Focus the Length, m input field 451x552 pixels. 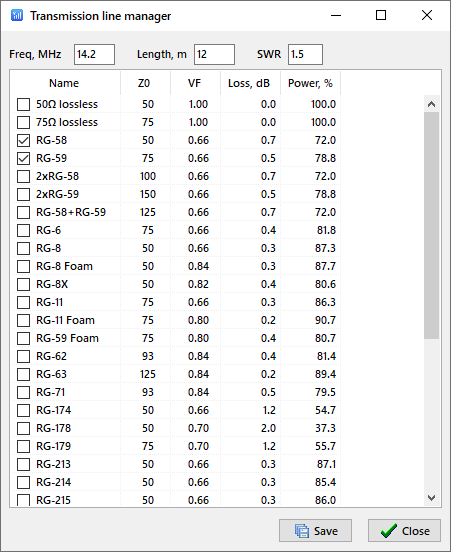214,54
